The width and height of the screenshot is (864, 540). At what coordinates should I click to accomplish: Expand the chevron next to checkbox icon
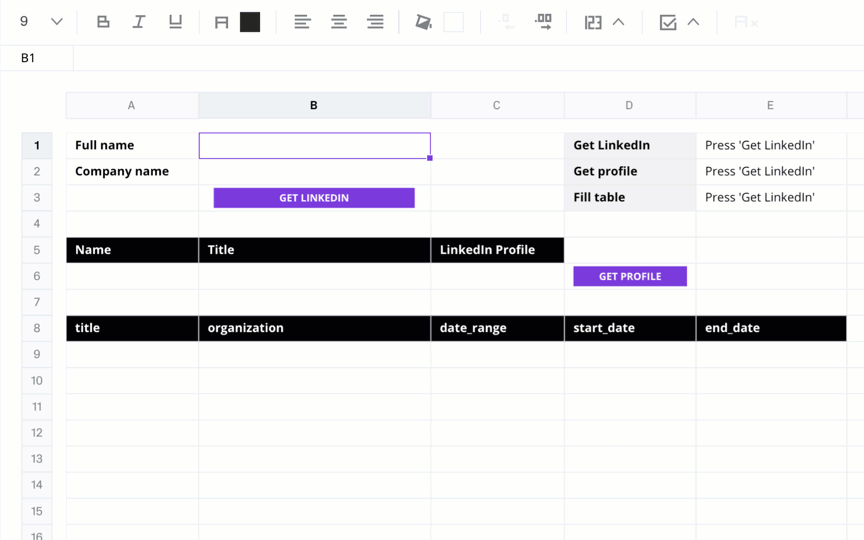694,22
